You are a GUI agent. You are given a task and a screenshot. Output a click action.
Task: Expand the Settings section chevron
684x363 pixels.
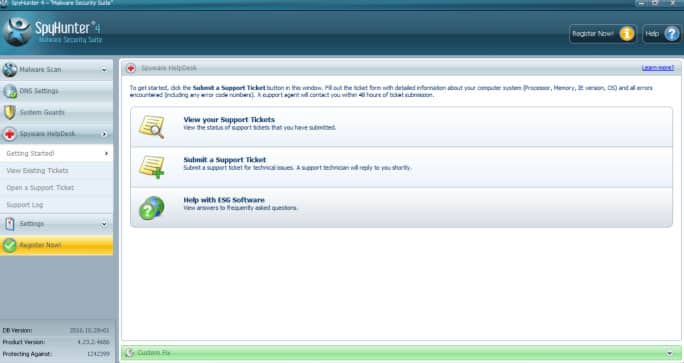click(104, 224)
